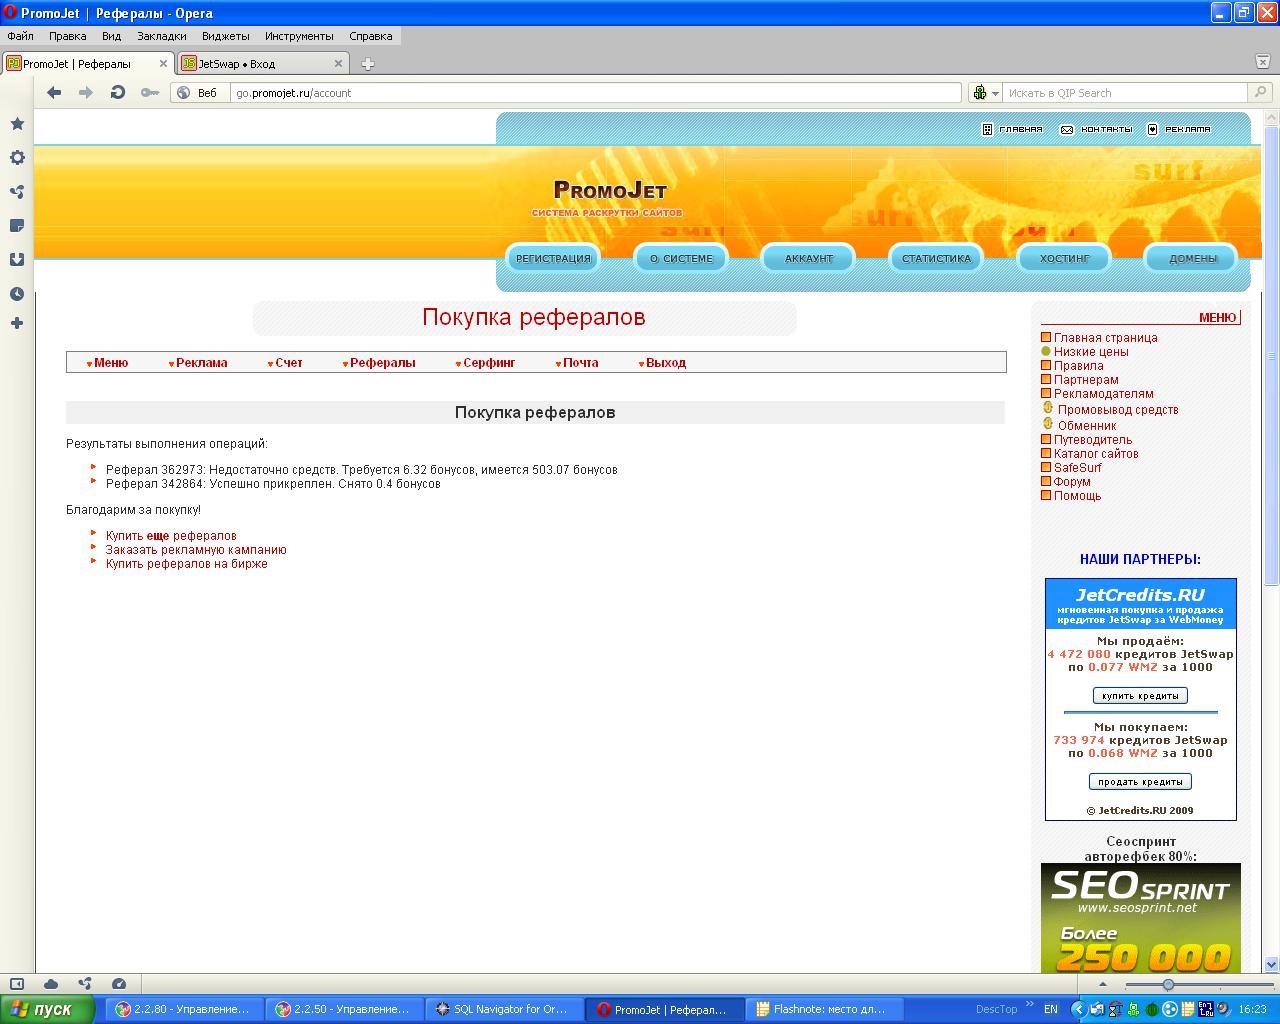This screenshot has width=1280, height=1024.
Task: Click the Opera Unite status bar icon
Action: [85, 984]
